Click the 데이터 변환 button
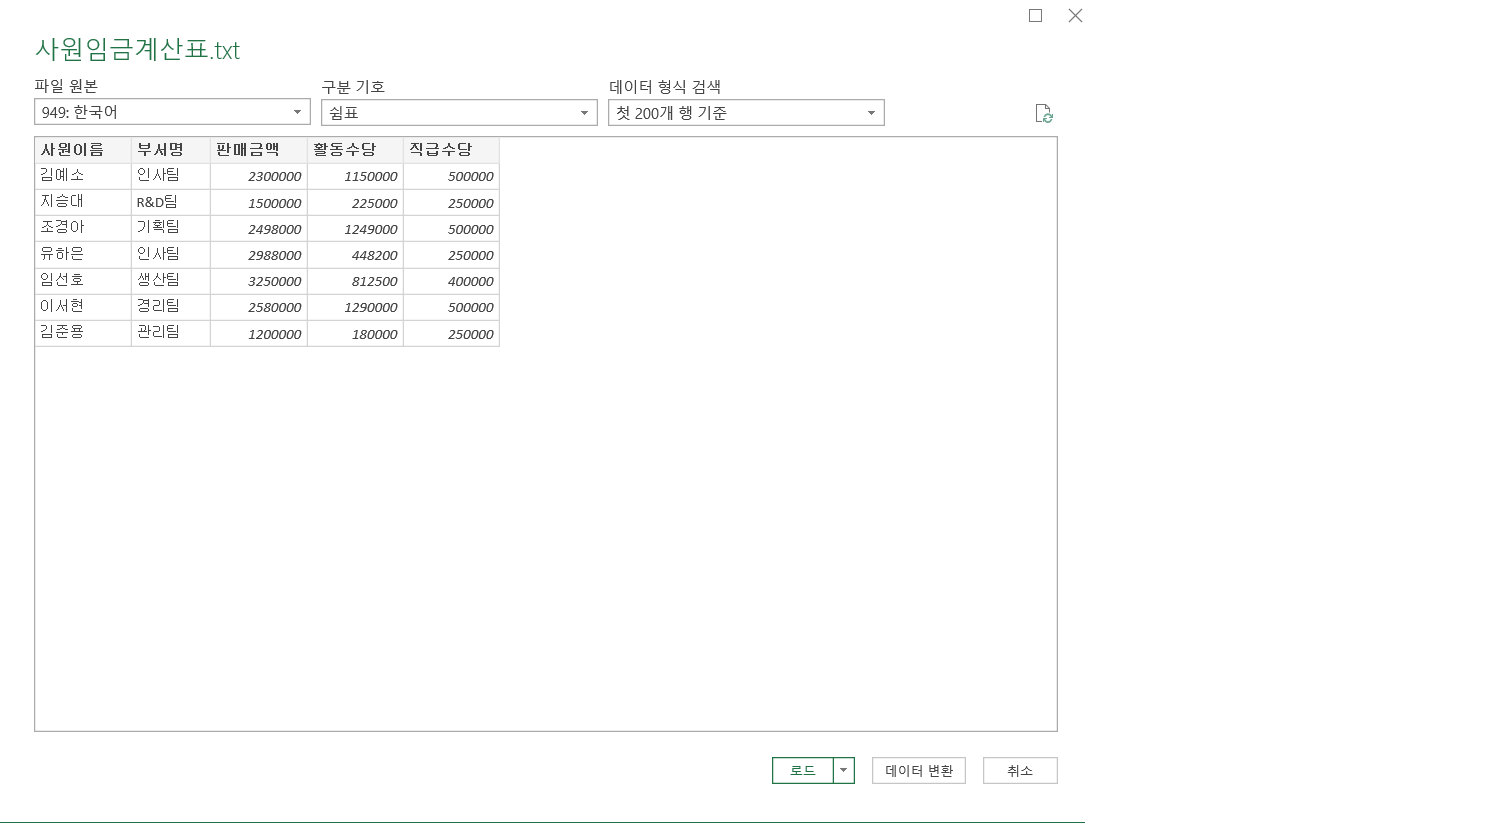Screen dimensions: 1500x823 pyautogui.click(x=918, y=770)
